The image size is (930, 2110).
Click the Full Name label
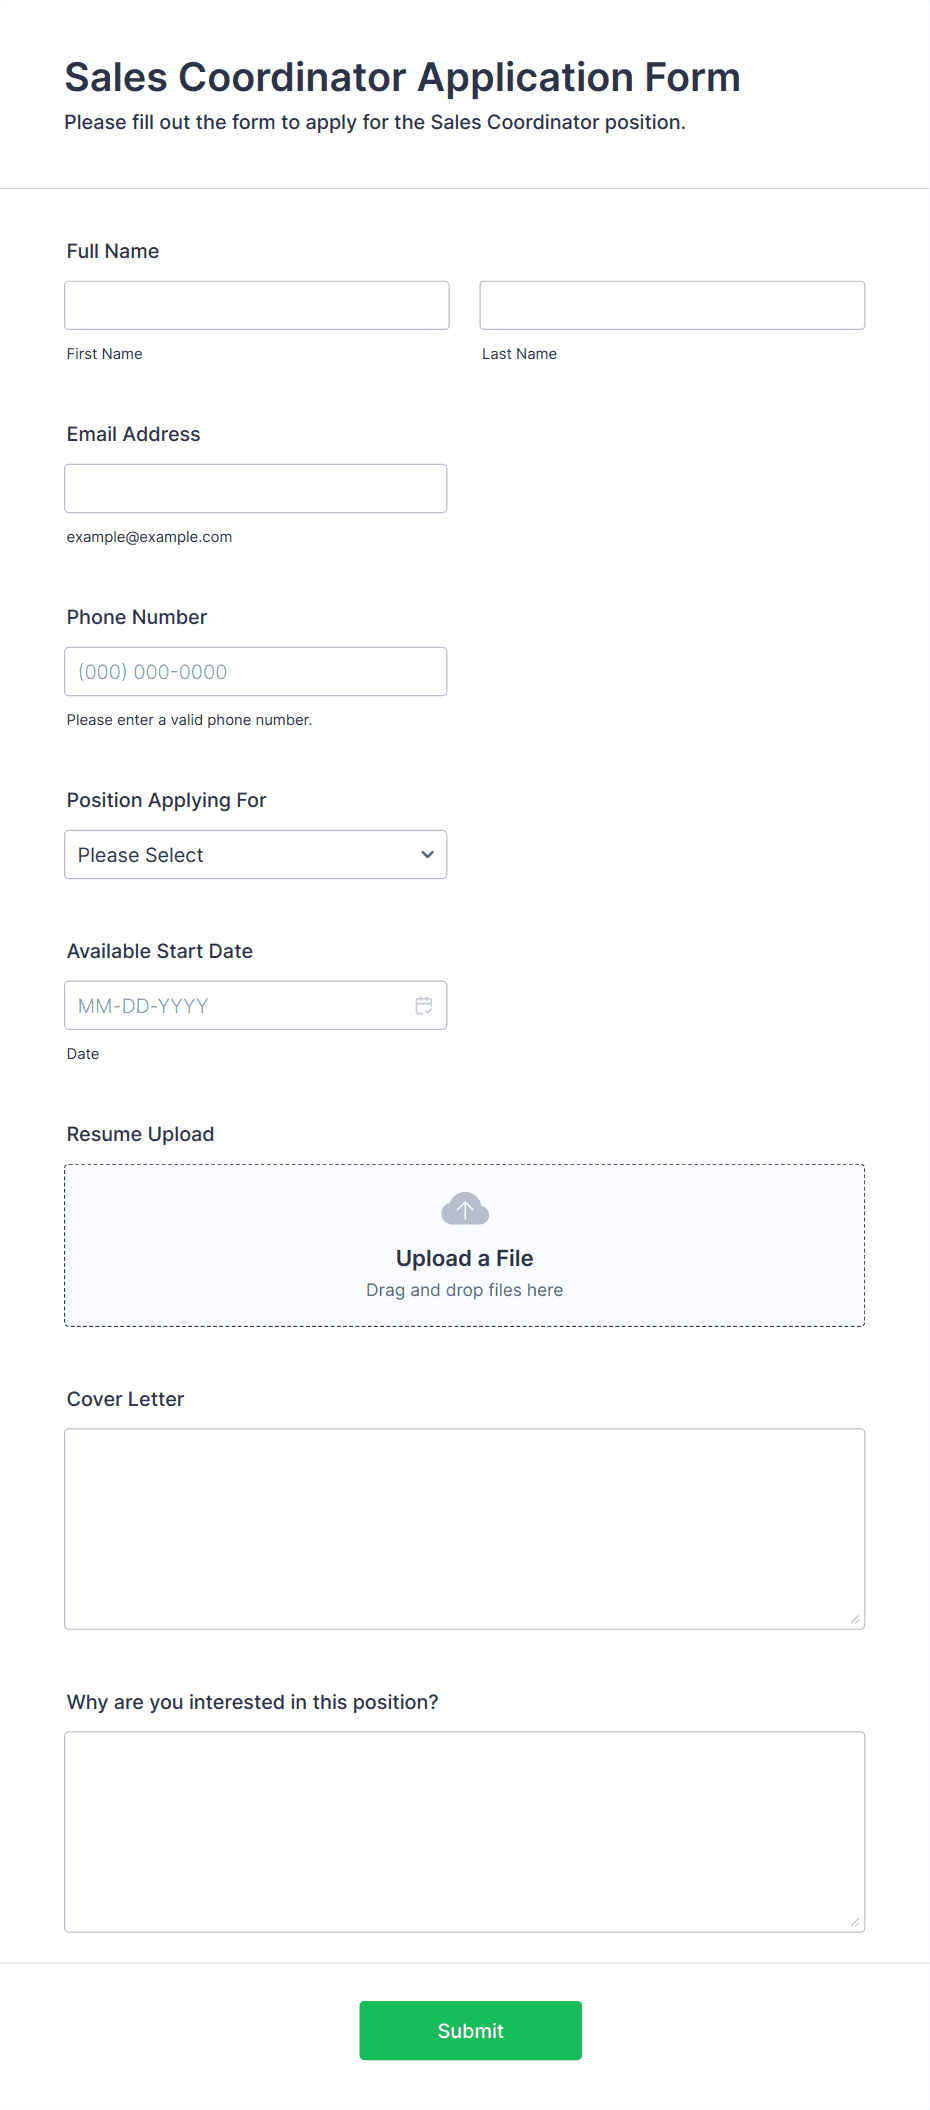point(113,251)
